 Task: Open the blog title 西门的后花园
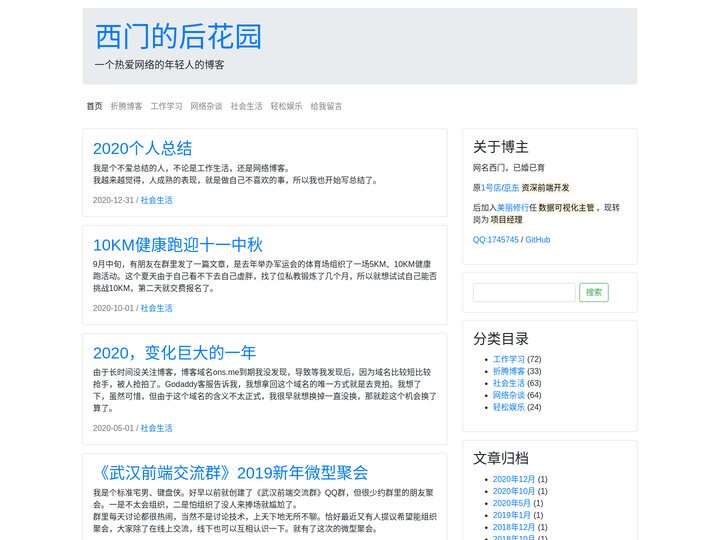178,37
